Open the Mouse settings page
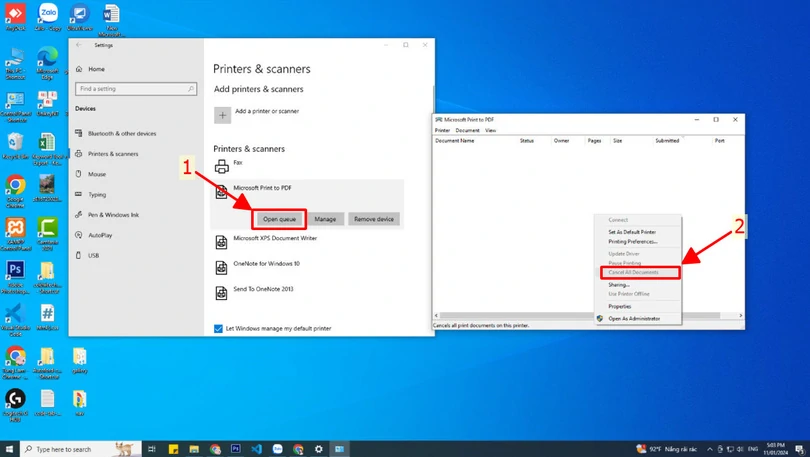The height and width of the screenshot is (457, 810). (x=96, y=174)
